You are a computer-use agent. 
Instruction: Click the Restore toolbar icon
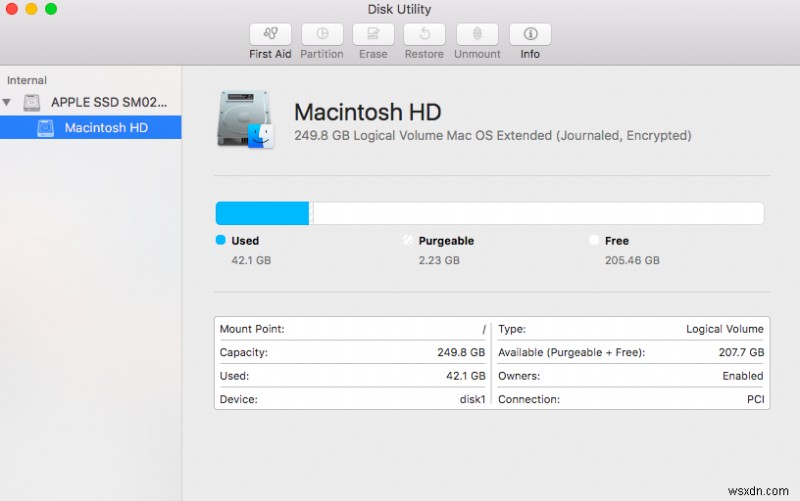point(424,34)
